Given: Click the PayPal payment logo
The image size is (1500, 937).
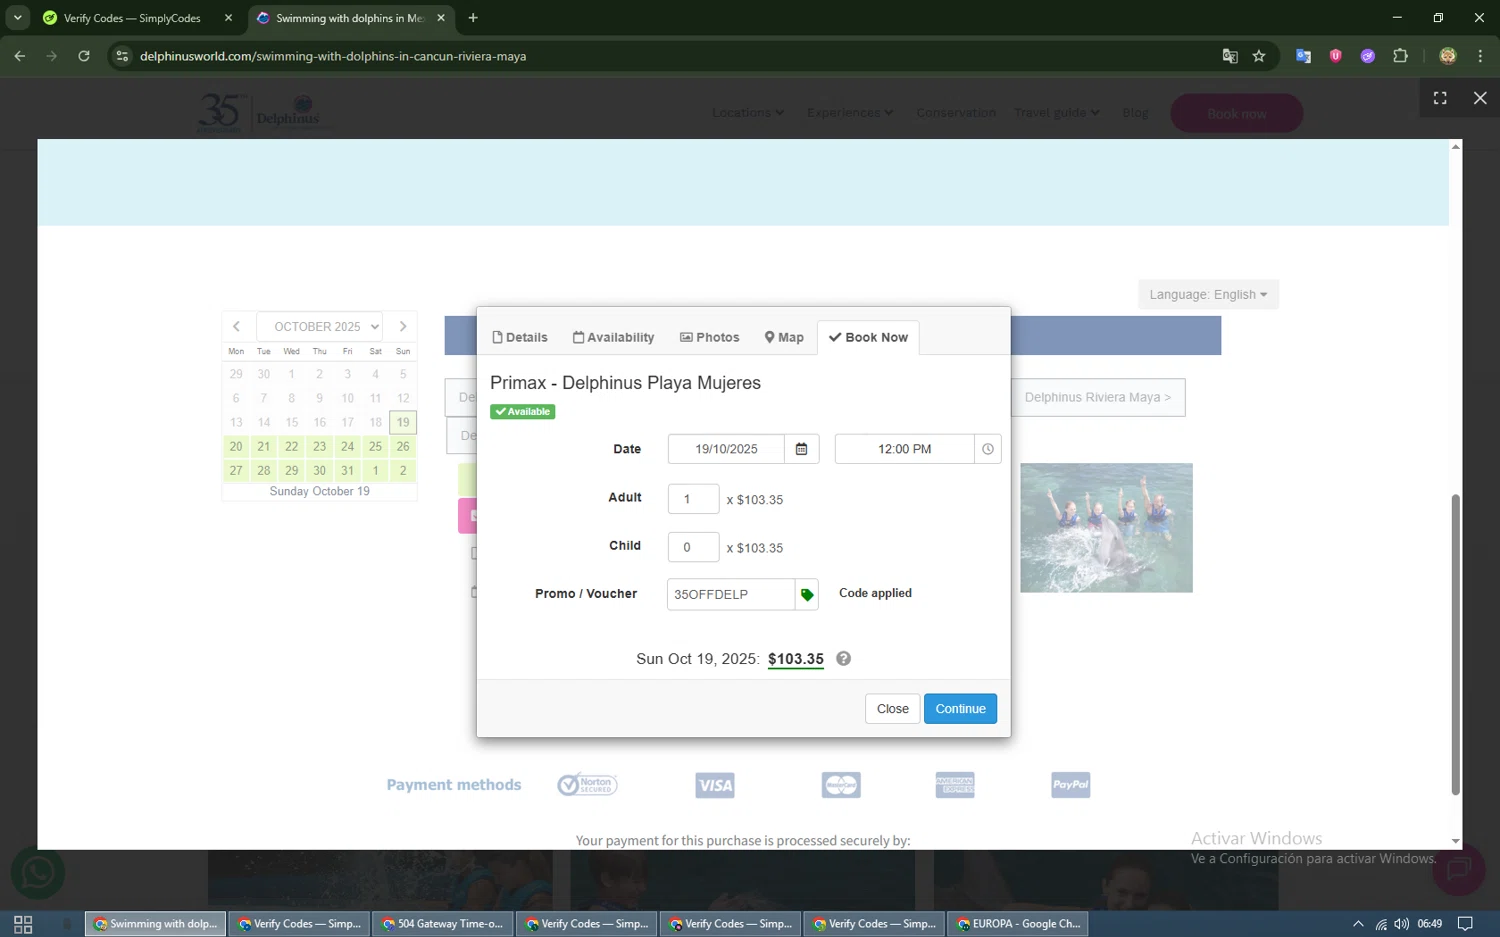Looking at the screenshot, I should (1070, 785).
